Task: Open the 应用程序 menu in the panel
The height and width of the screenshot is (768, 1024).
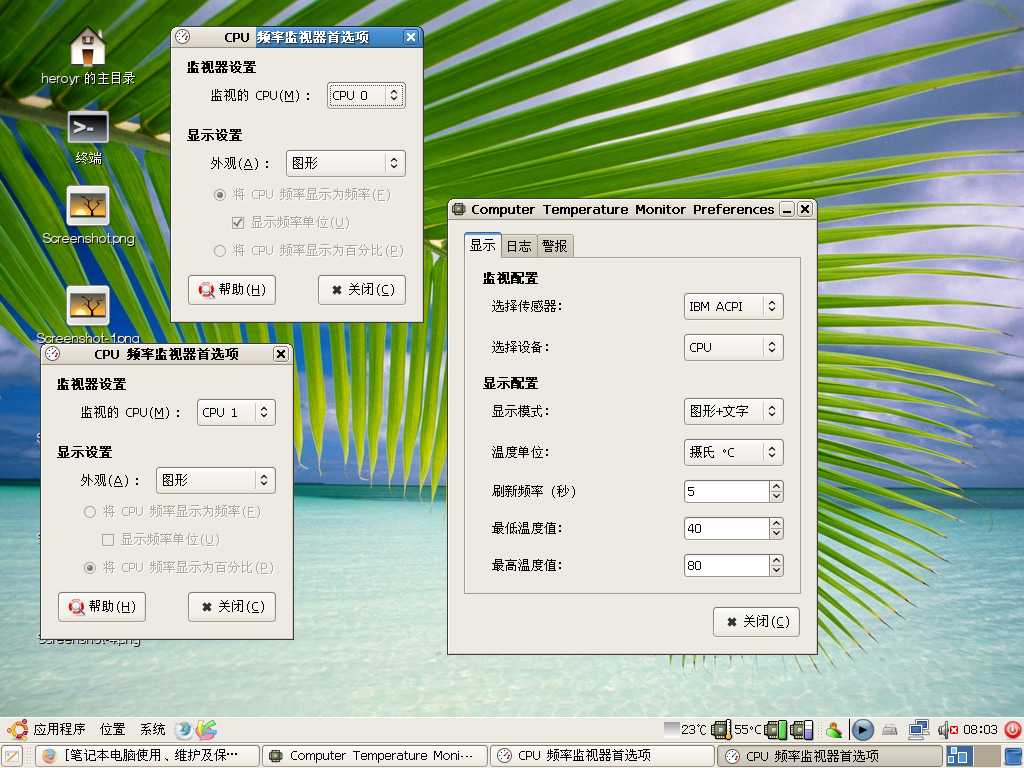Action: 59,730
